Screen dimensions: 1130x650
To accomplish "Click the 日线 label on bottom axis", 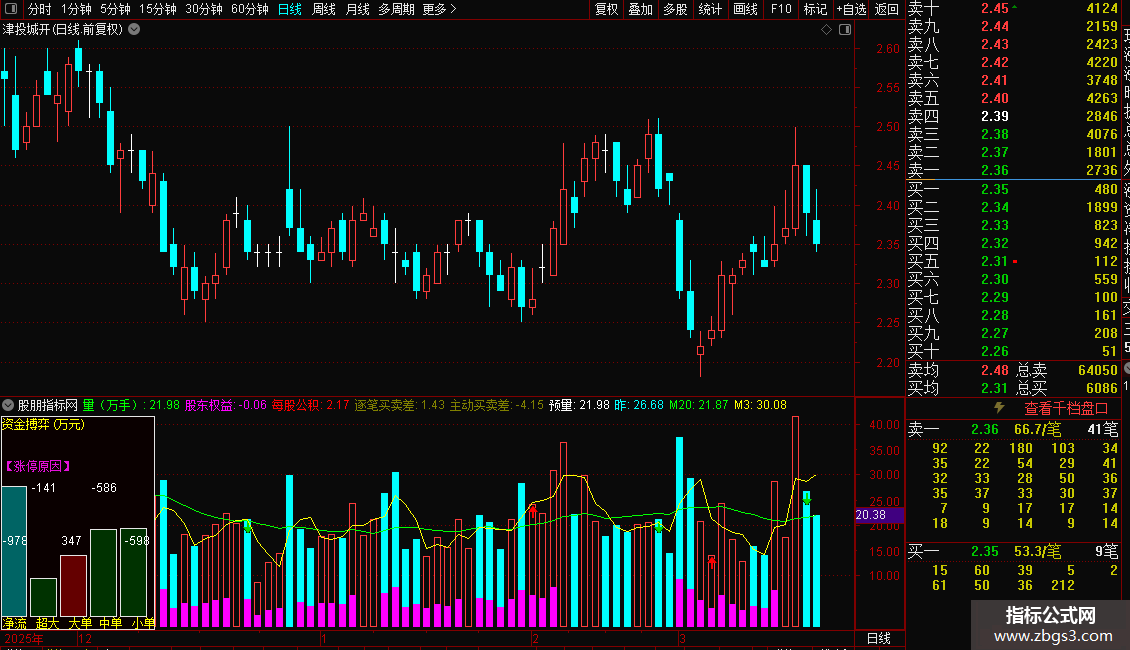I will [878, 638].
